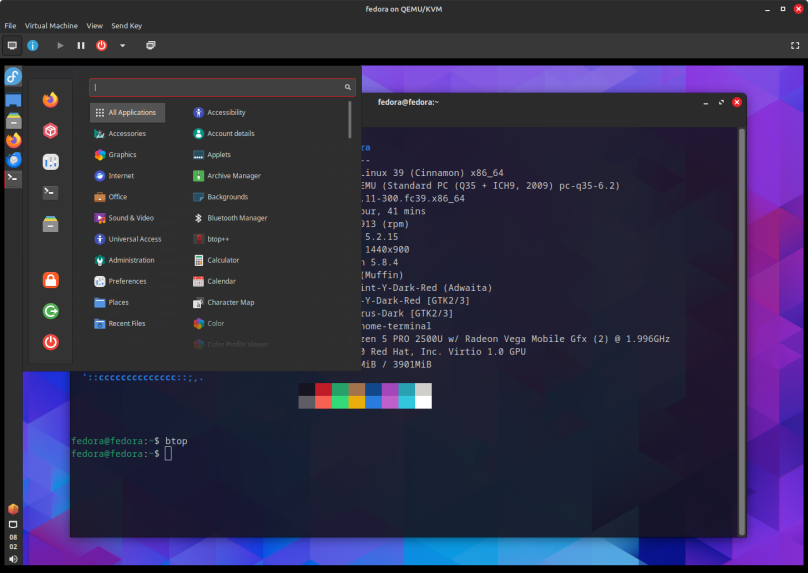Viewport: 808px width, 573px height.
Task: Click the application list scrollbar in the menu
Action: point(350,120)
